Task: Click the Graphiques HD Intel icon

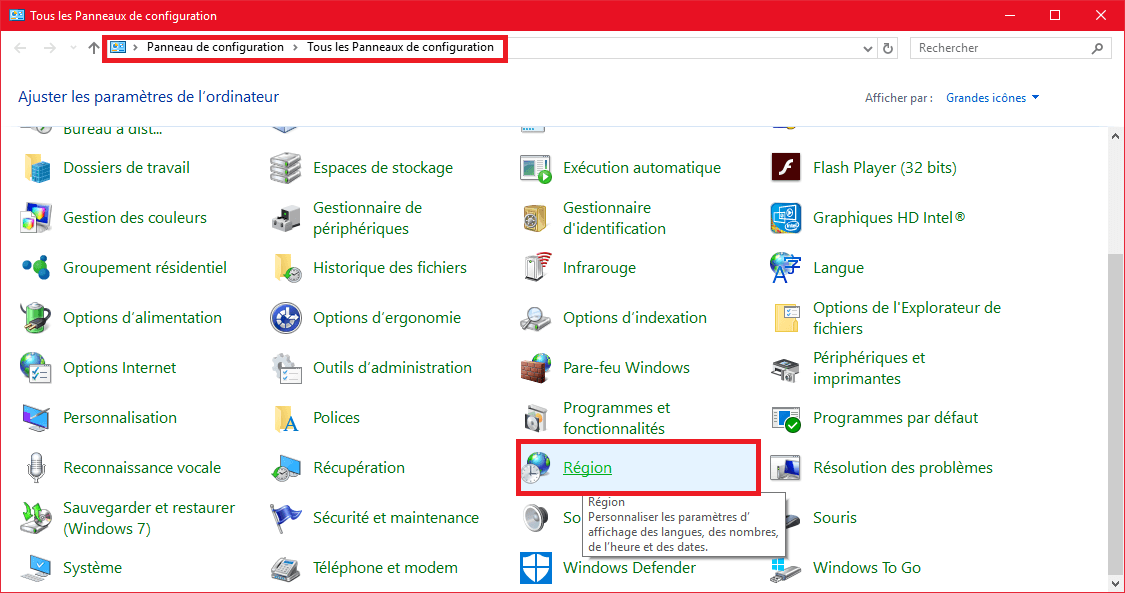Action: [x=785, y=218]
